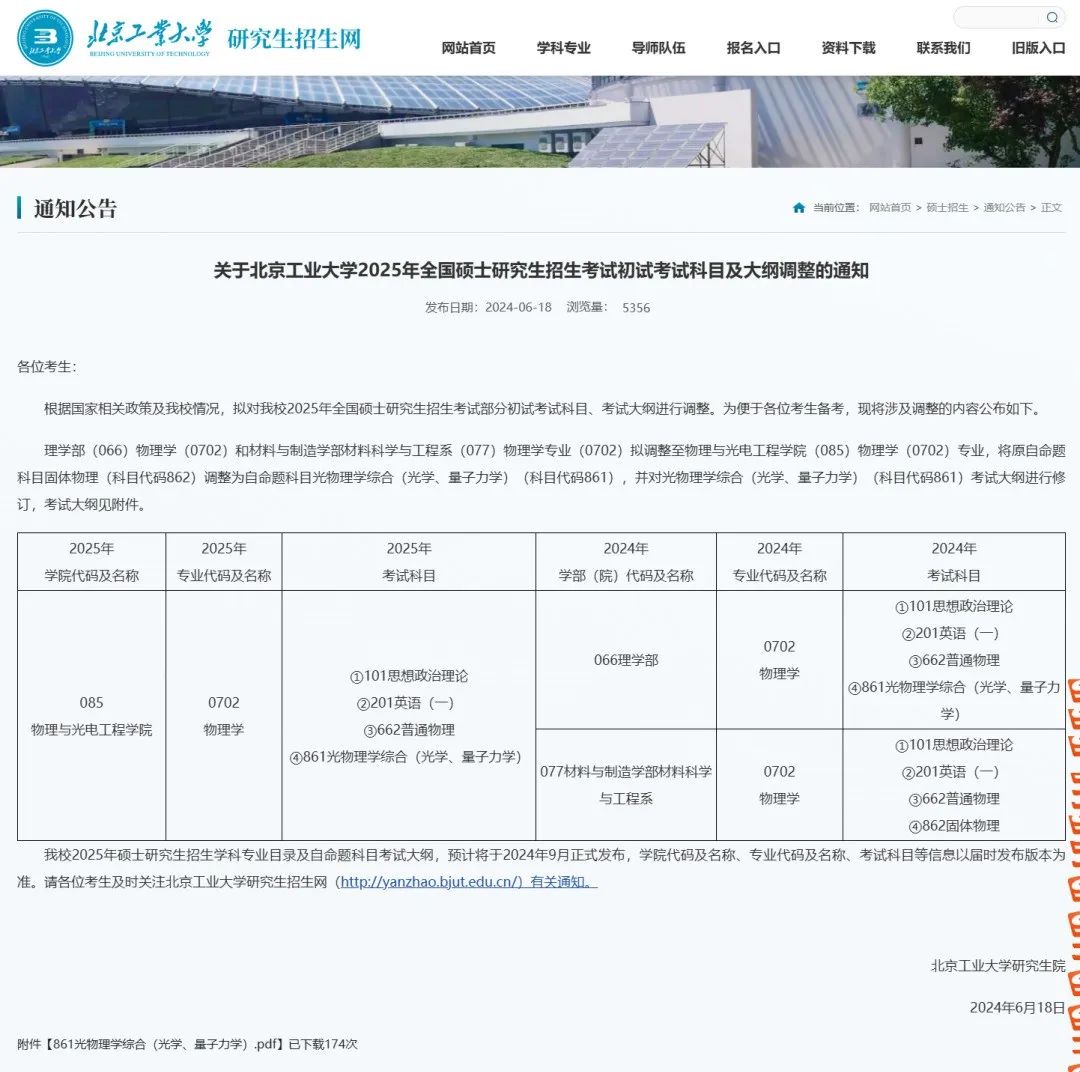The width and height of the screenshot is (1080, 1072).
Task: Click the home icon in the breadcrumb
Action: coord(798,208)
